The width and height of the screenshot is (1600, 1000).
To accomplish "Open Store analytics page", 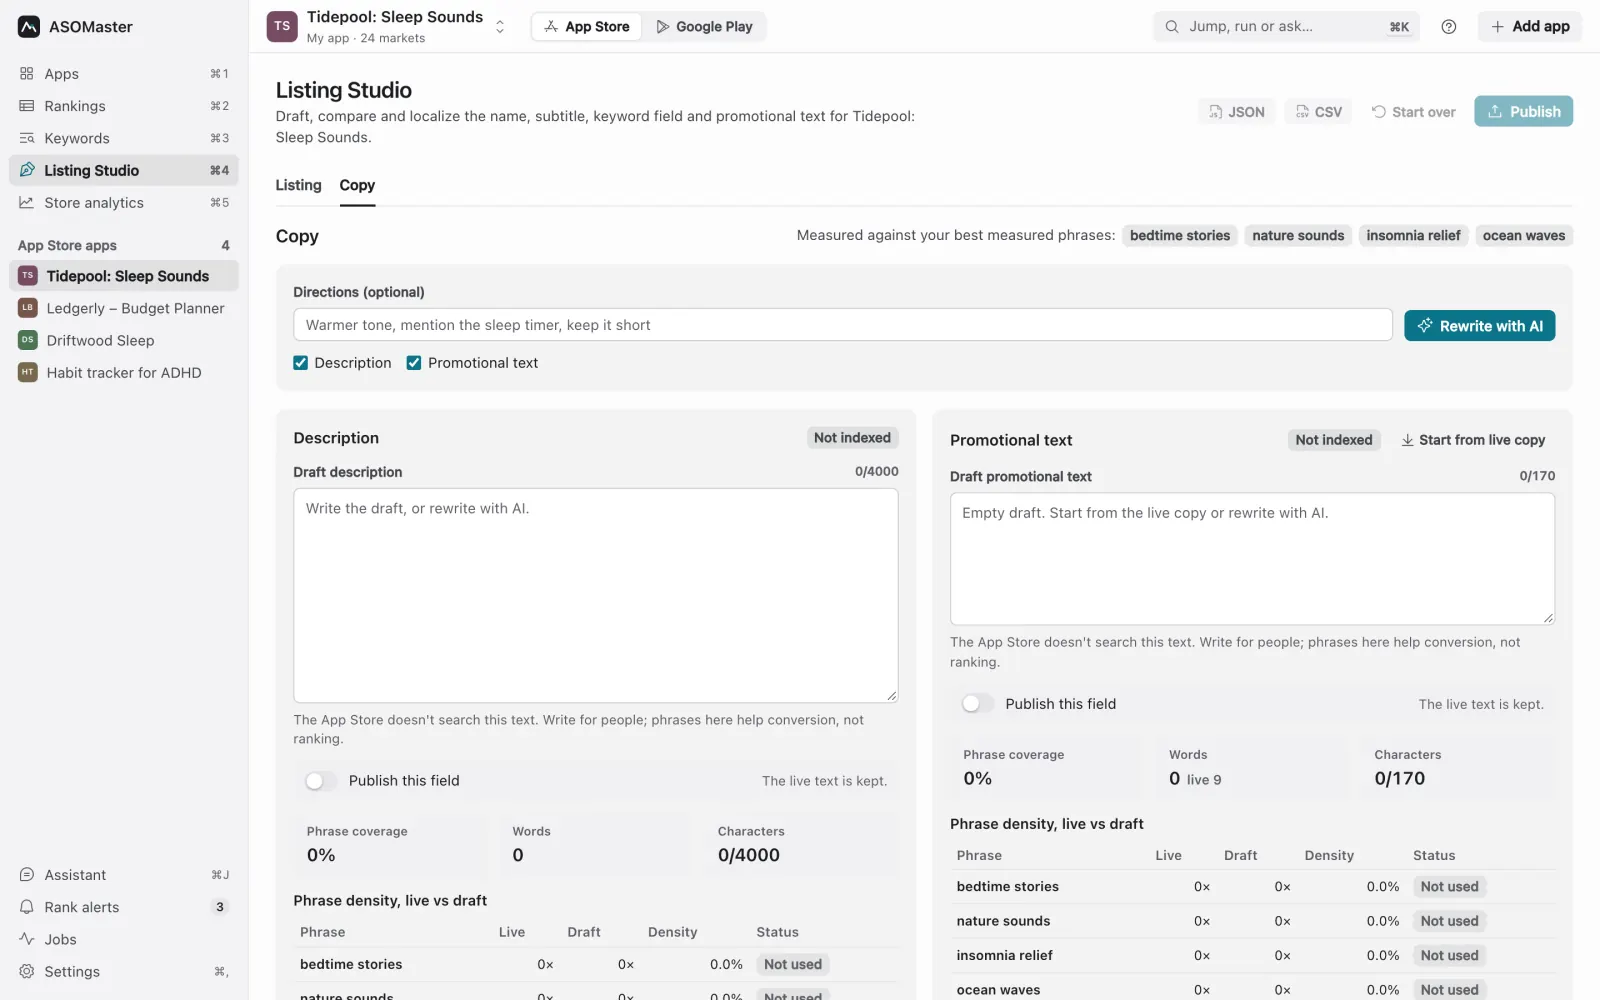I will tap(124, 203).
